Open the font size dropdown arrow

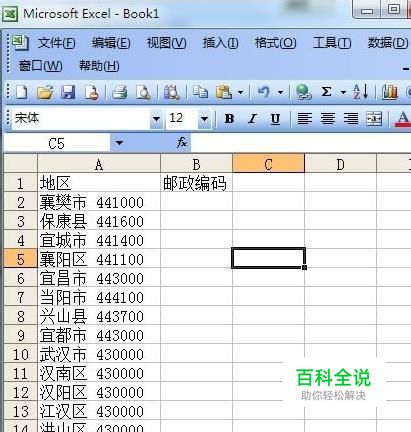pos(204,119)
